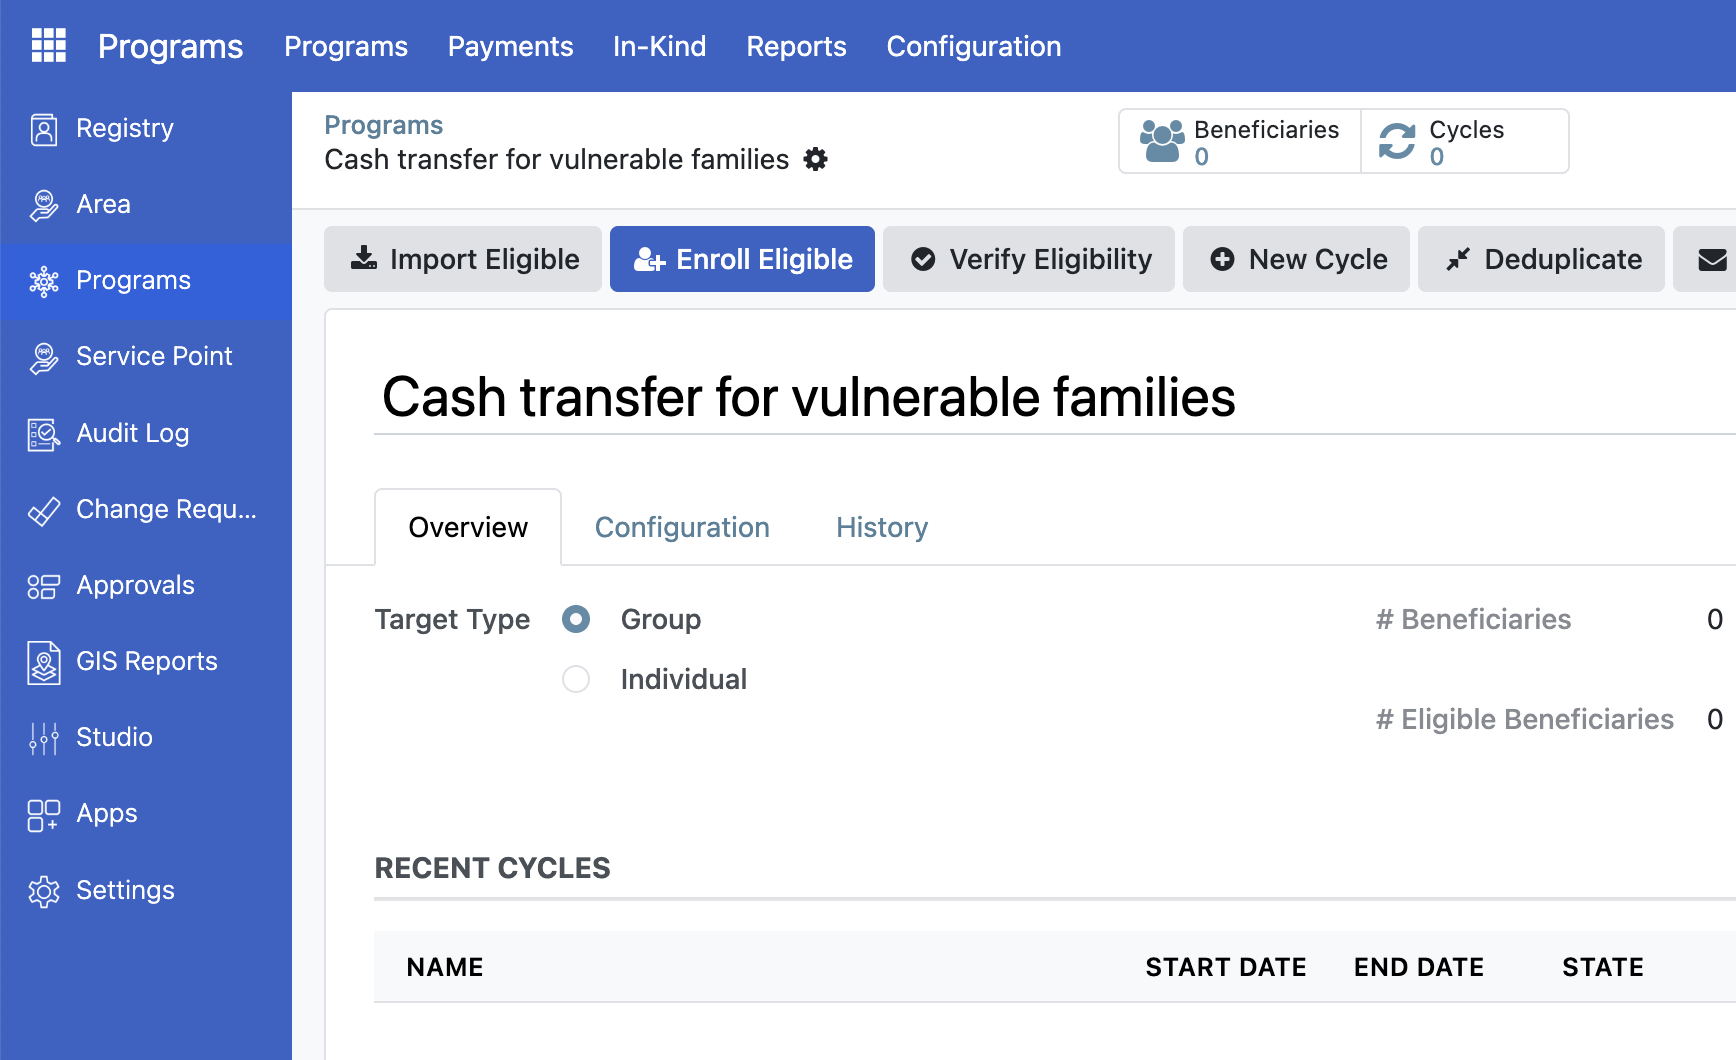1736x1060 pixels.
Task: Open the Audit Log sidebar icon
Action: point(44,434)
